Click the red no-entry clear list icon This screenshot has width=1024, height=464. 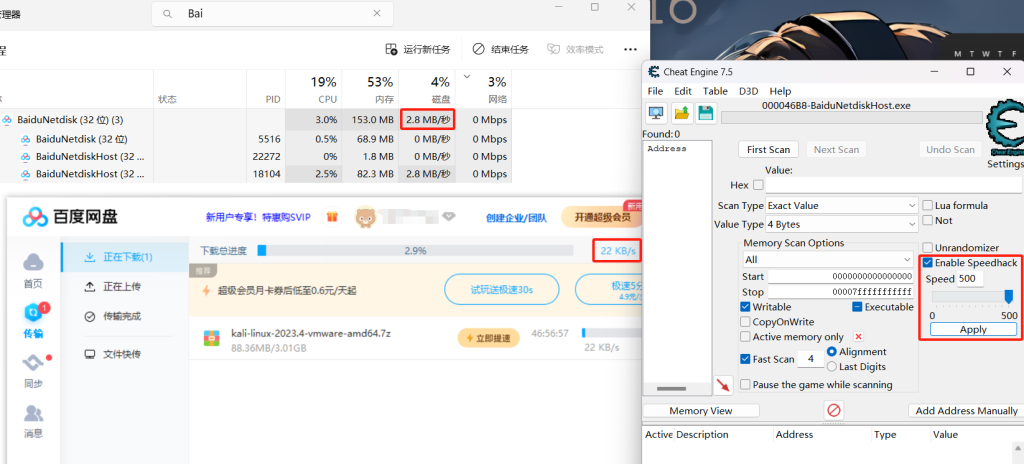click(x=833, y=410)
